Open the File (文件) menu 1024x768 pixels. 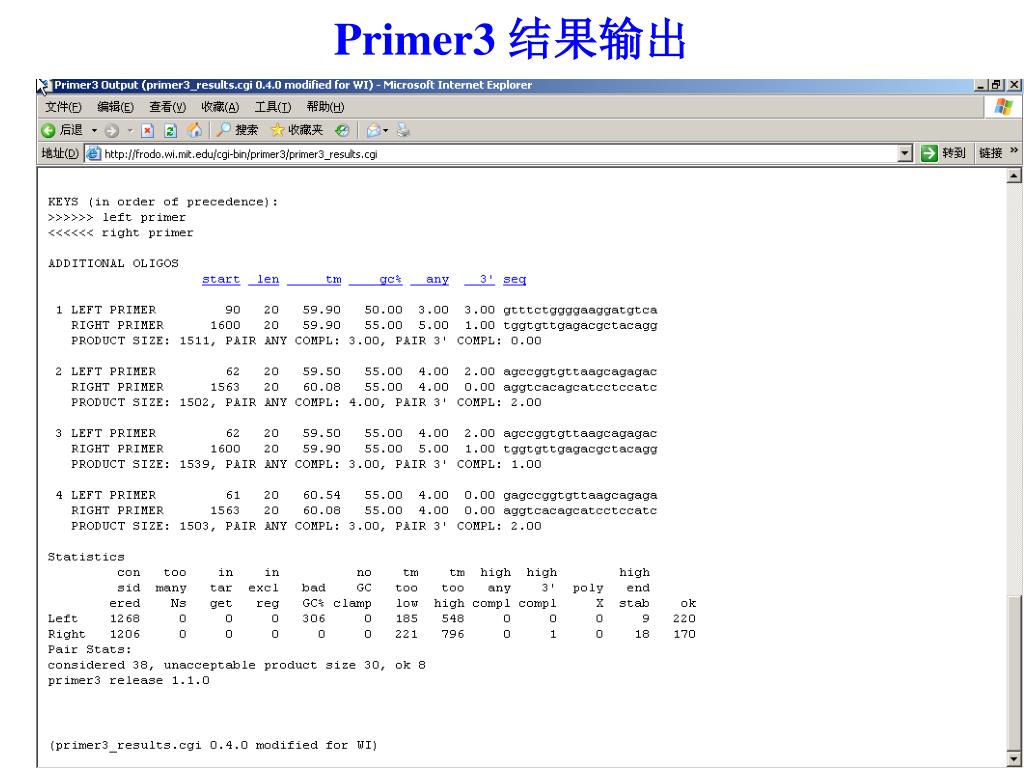click(63, 107)
